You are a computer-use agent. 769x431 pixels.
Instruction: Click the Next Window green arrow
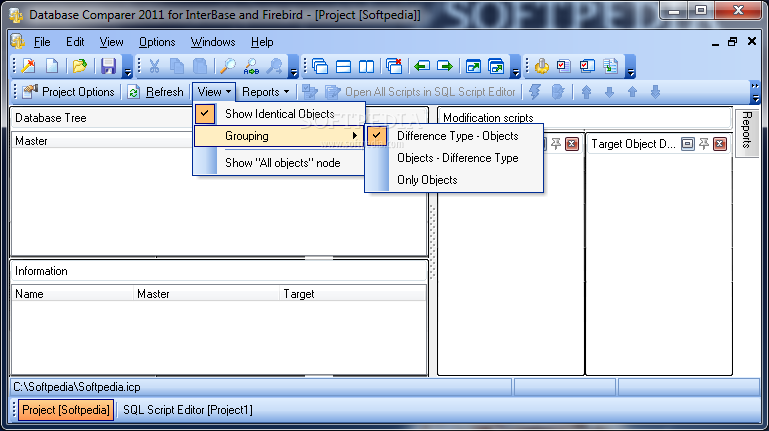click(445, 66)
